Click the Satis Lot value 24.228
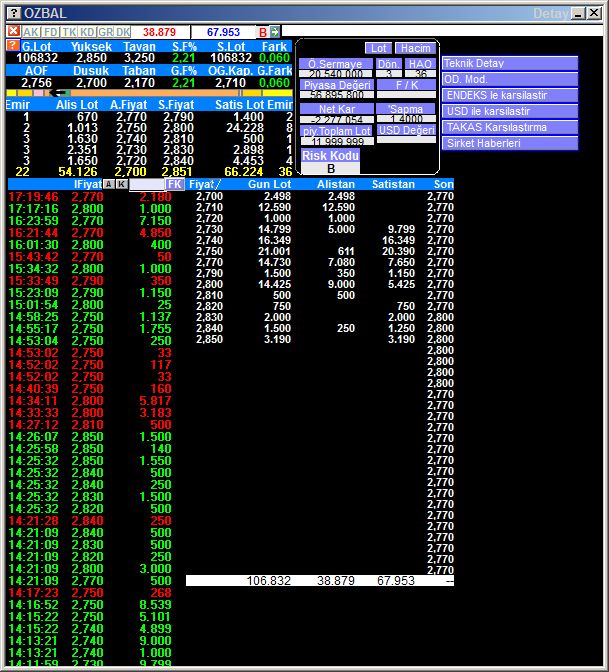The height and width of the screenshot is (672, 609). [x=245, y=128]
